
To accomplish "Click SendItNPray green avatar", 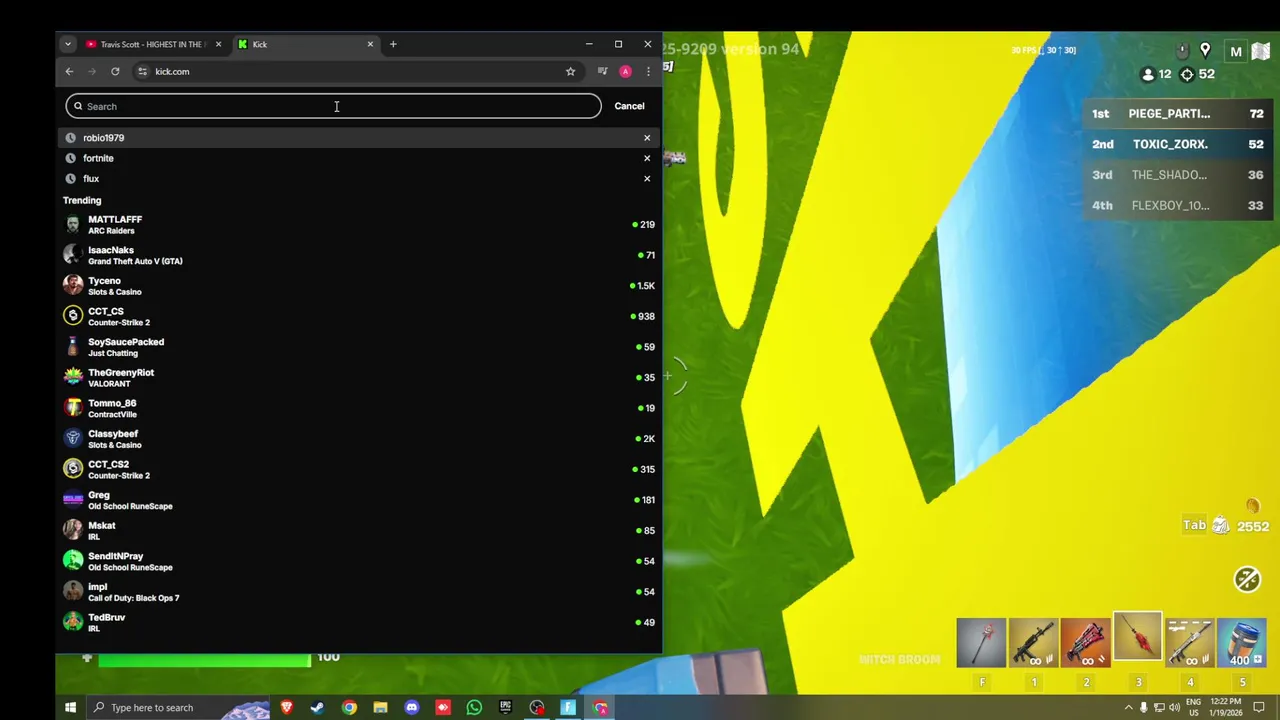I will coord(73,561).
